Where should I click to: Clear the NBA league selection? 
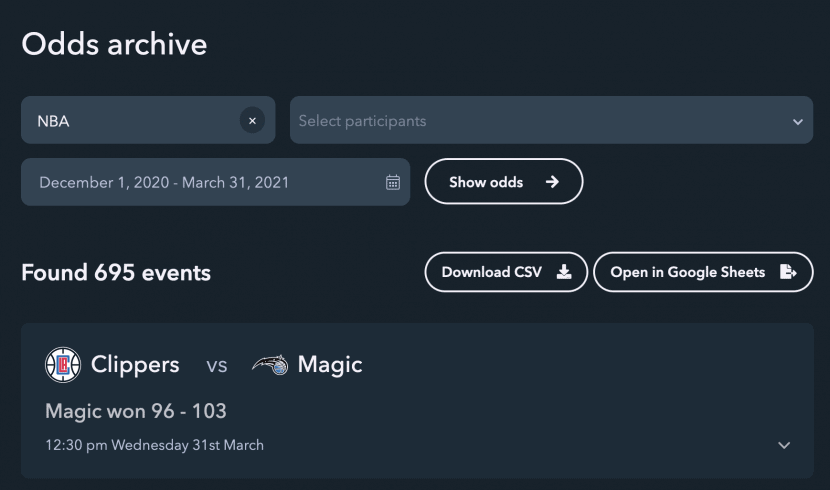[x=252, y=121]
